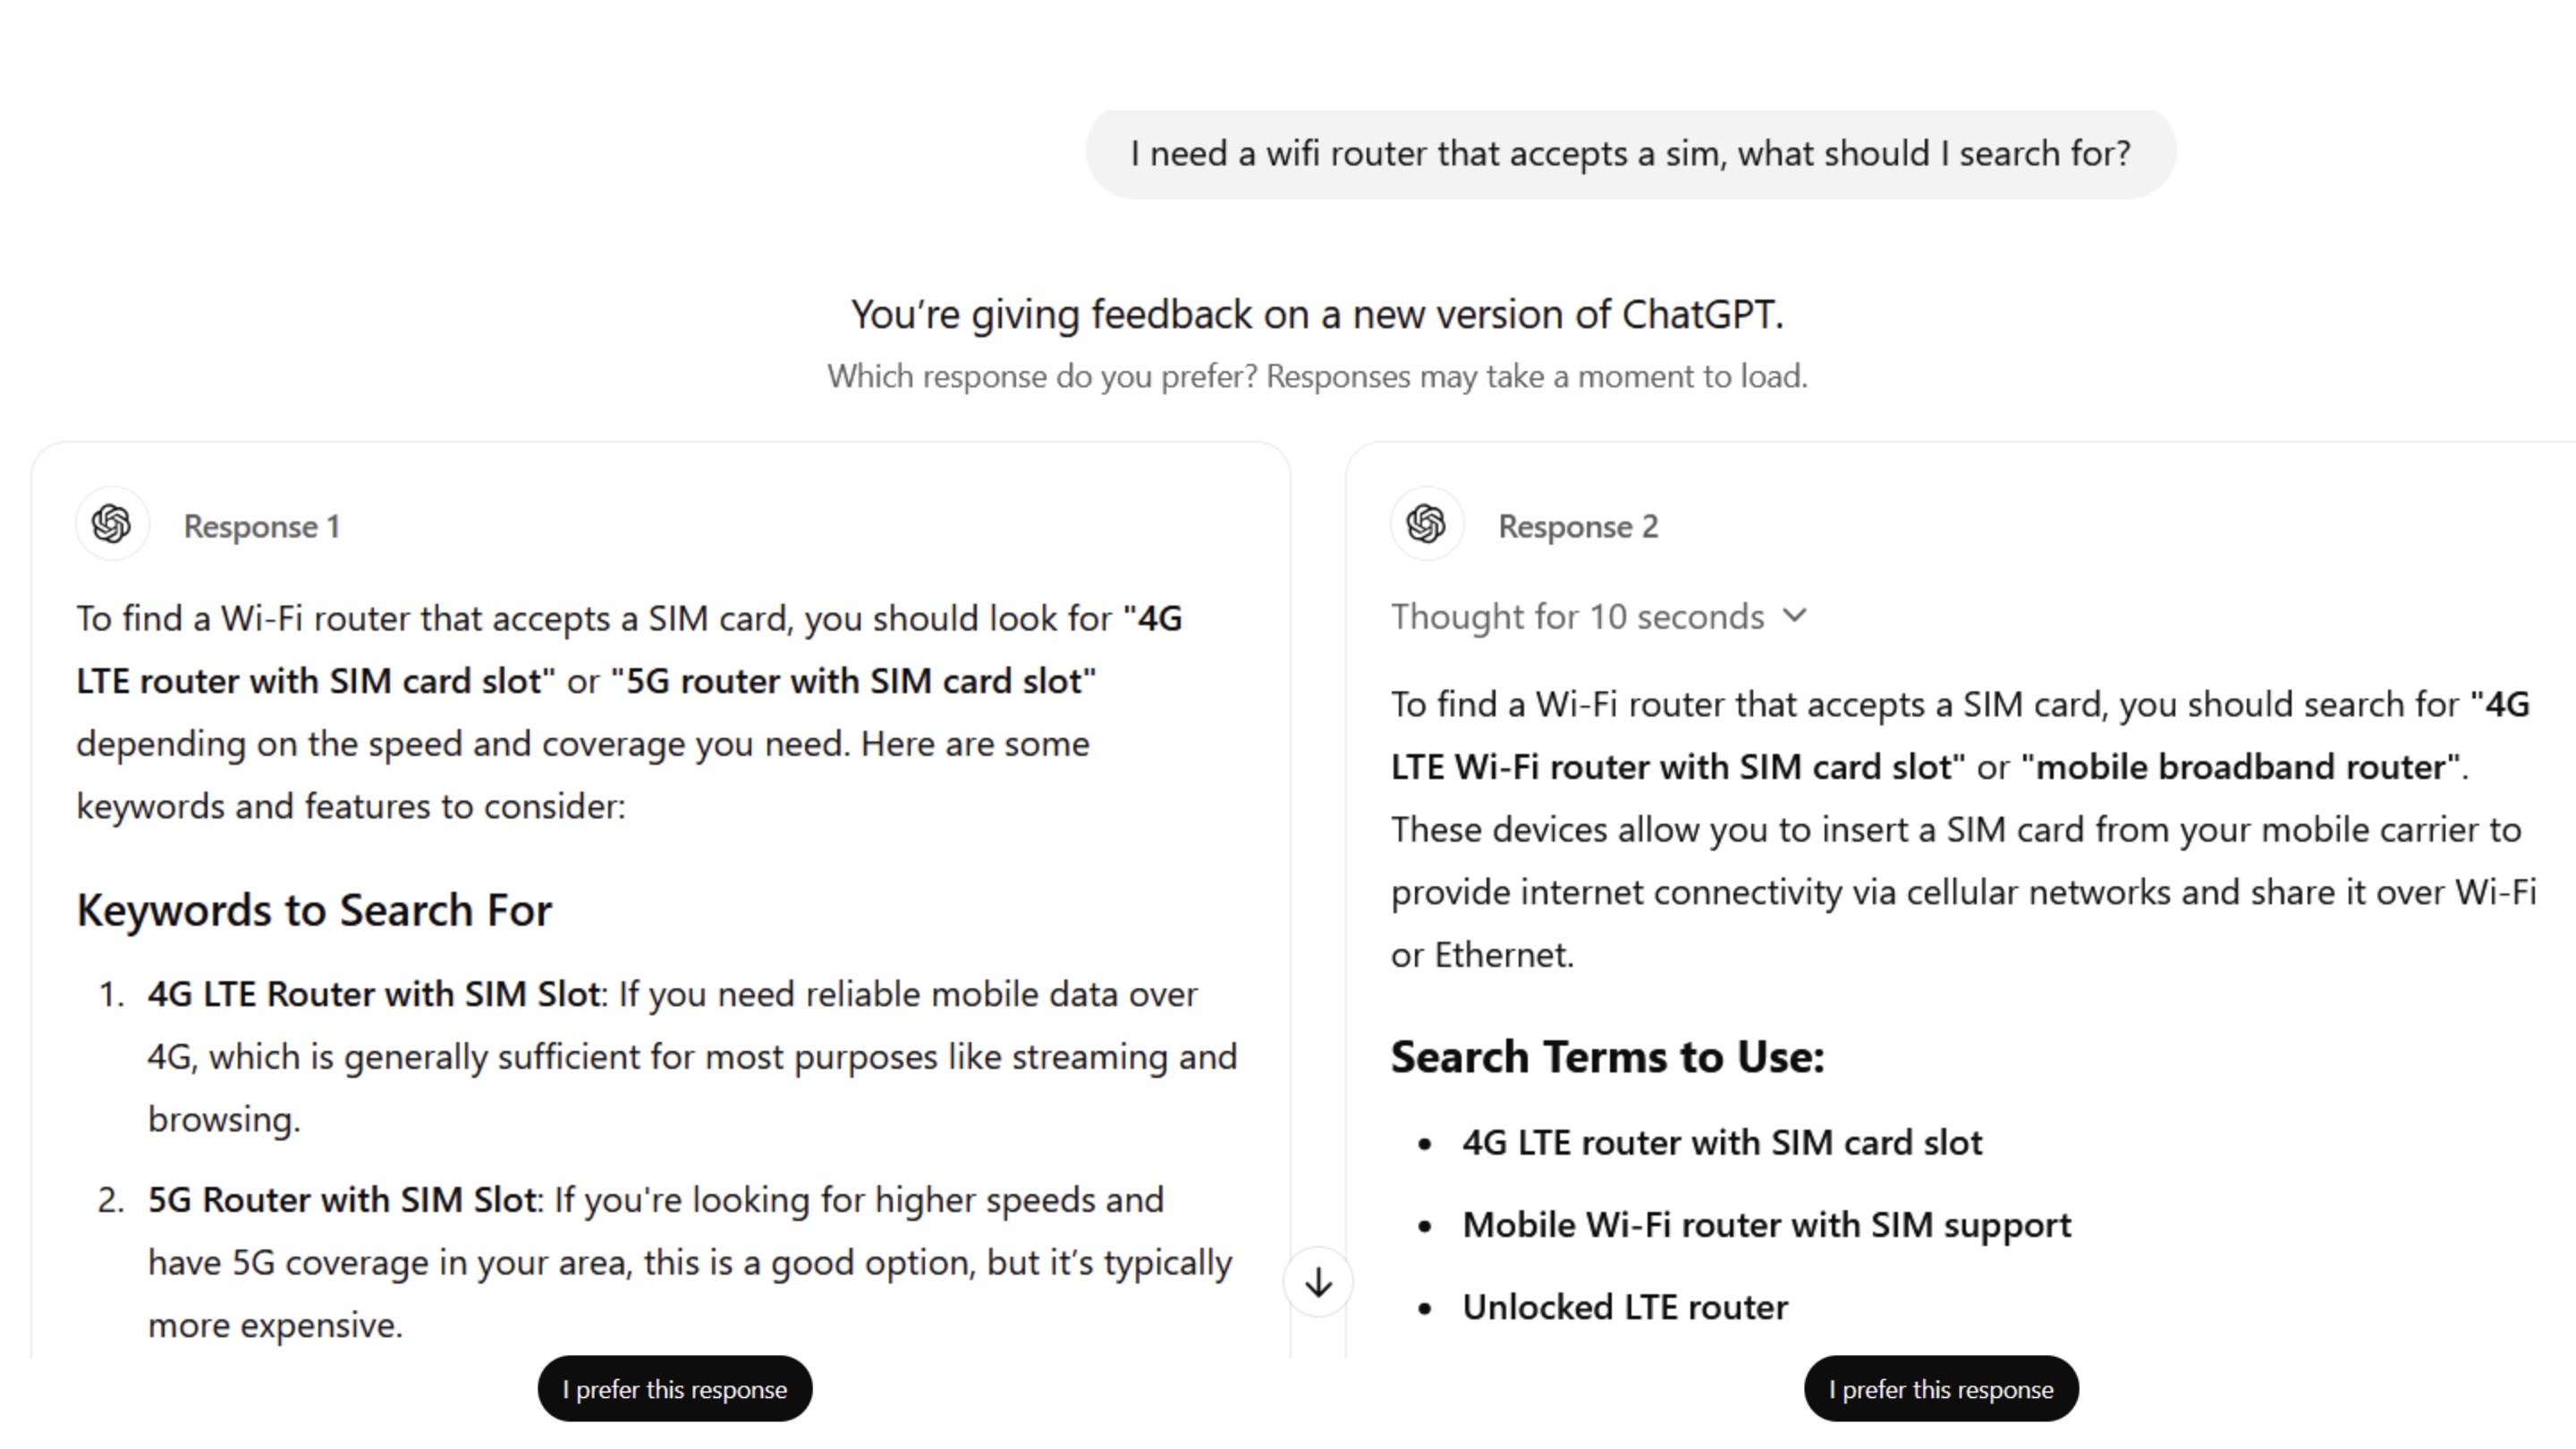The image size is (2576, 1449).
Task: Click the ChatGPT logo beside Response 2
Action: point(1426,524)
